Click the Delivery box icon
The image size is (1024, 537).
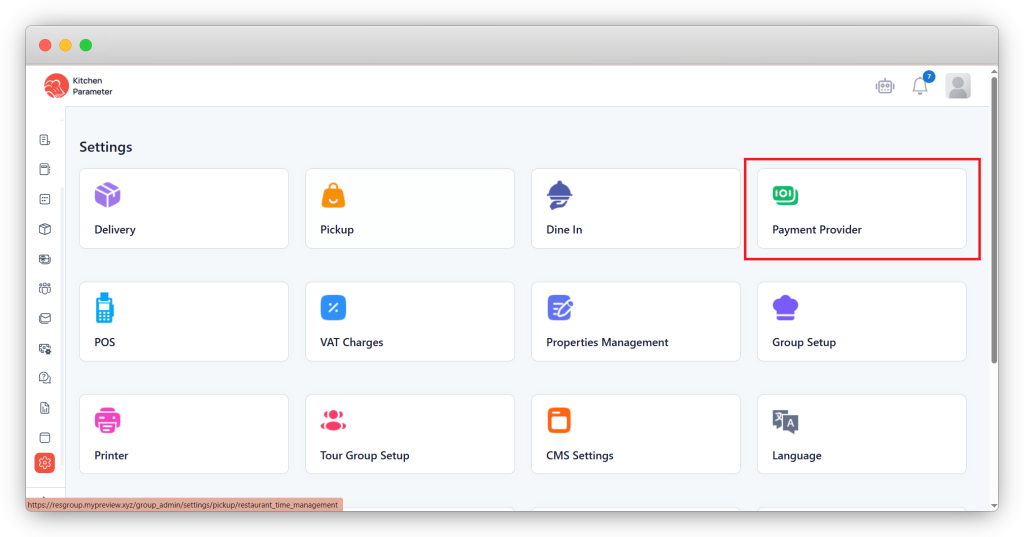pos(108,195)
